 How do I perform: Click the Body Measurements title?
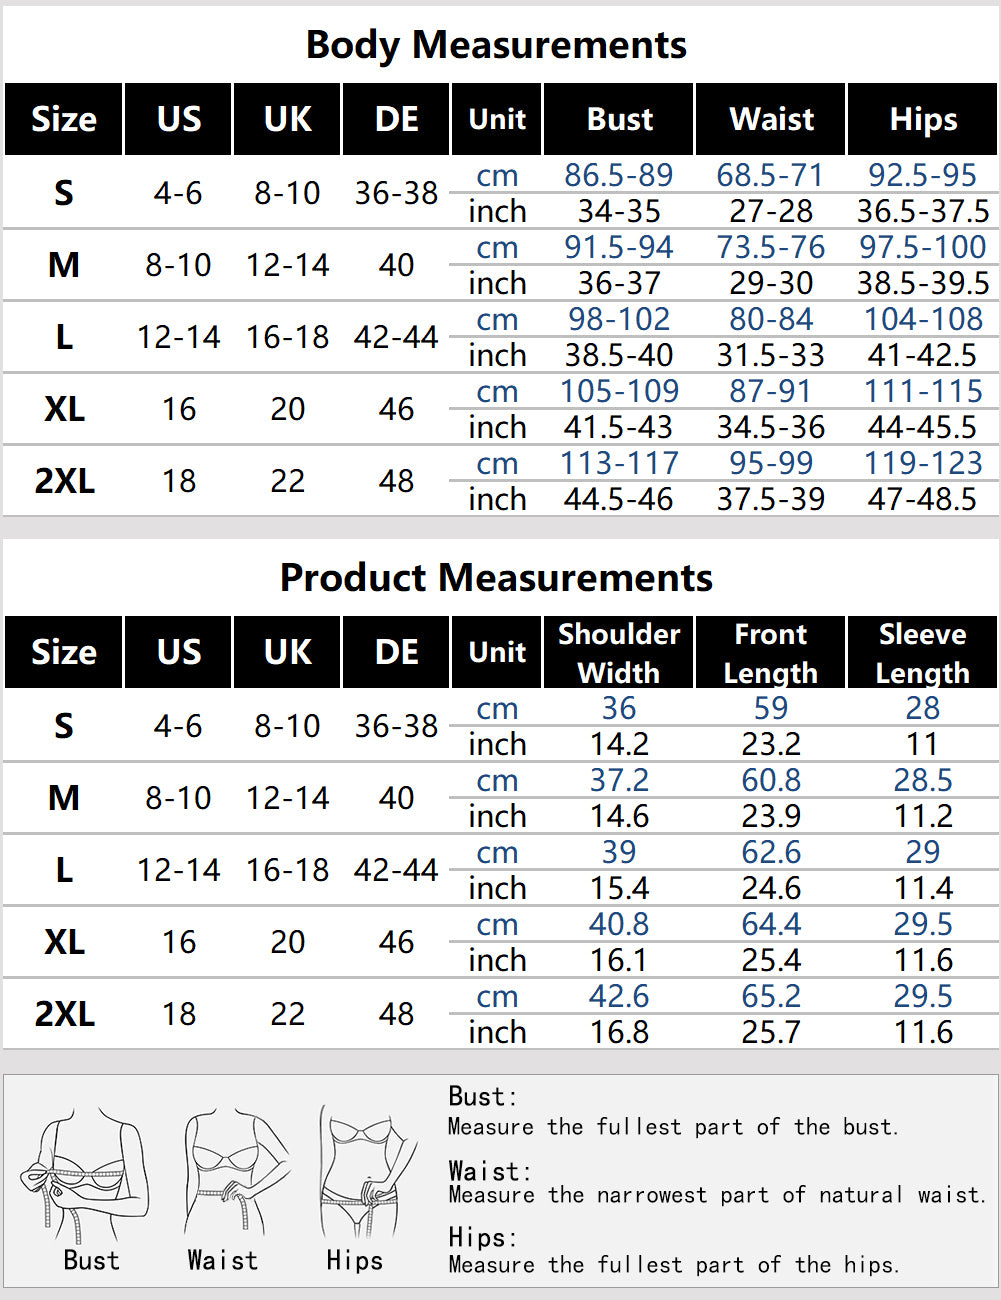pyautogui.click(x=496, y=45)
